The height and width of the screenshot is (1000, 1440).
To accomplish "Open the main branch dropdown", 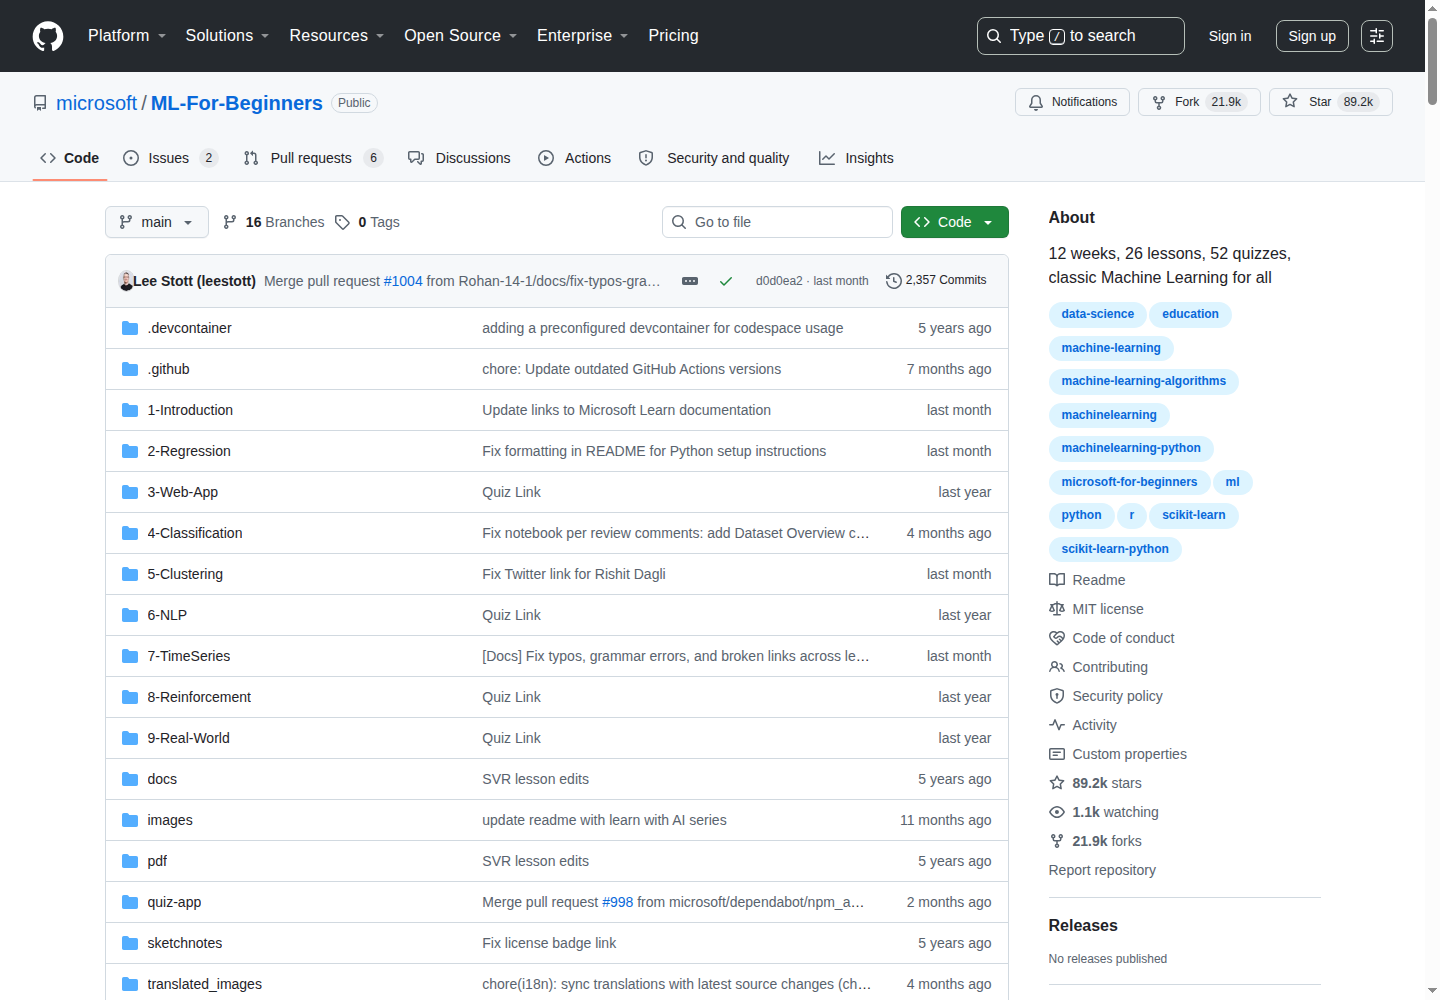I will click(157, 222).
